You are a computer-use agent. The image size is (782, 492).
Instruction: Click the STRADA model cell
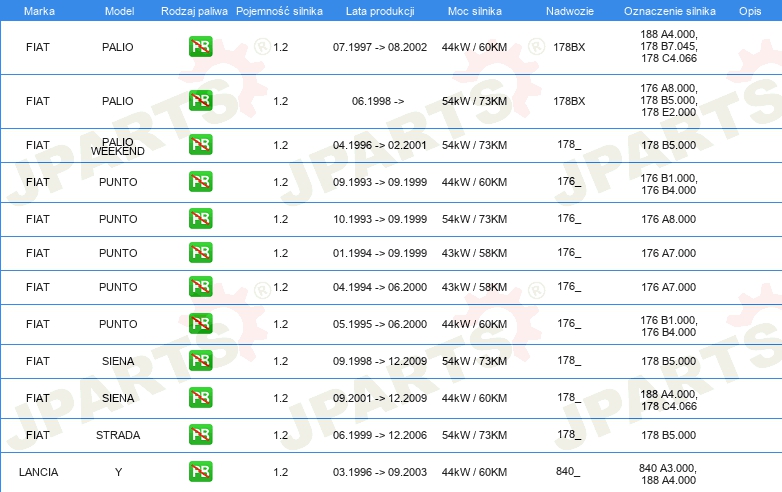pyautogui.click(x=118, y=435)
